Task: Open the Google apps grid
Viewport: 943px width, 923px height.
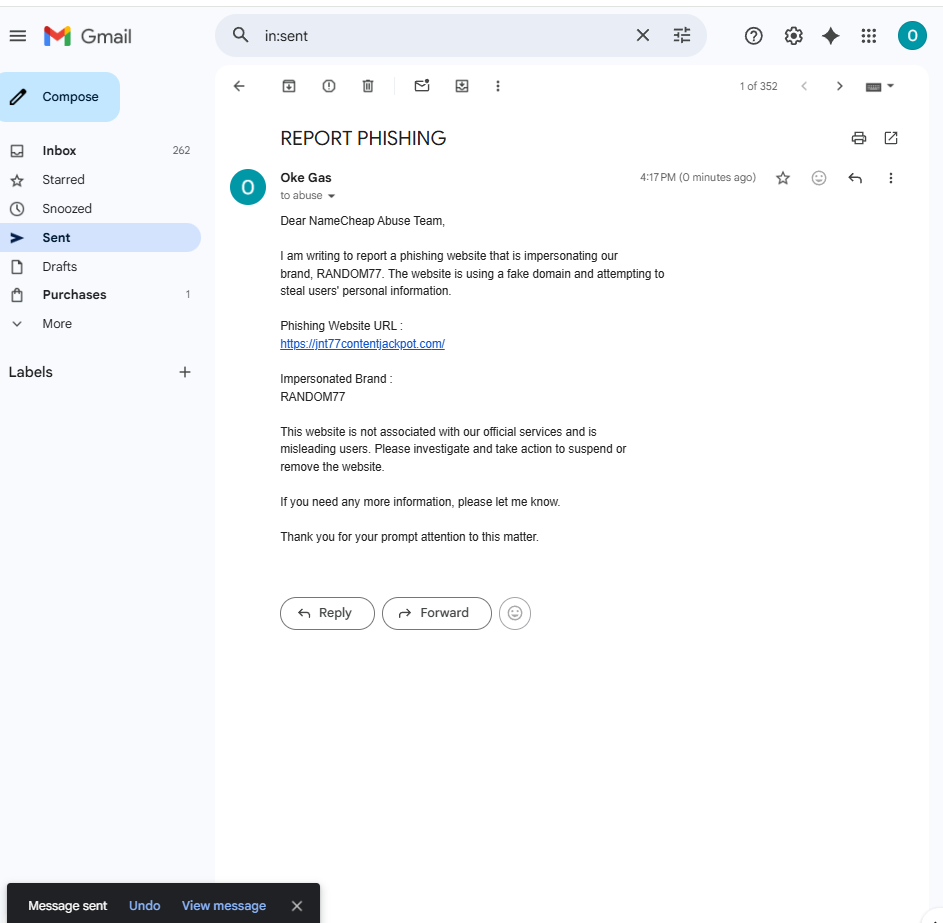Action: pyautogui.click(x=868, y=36)
